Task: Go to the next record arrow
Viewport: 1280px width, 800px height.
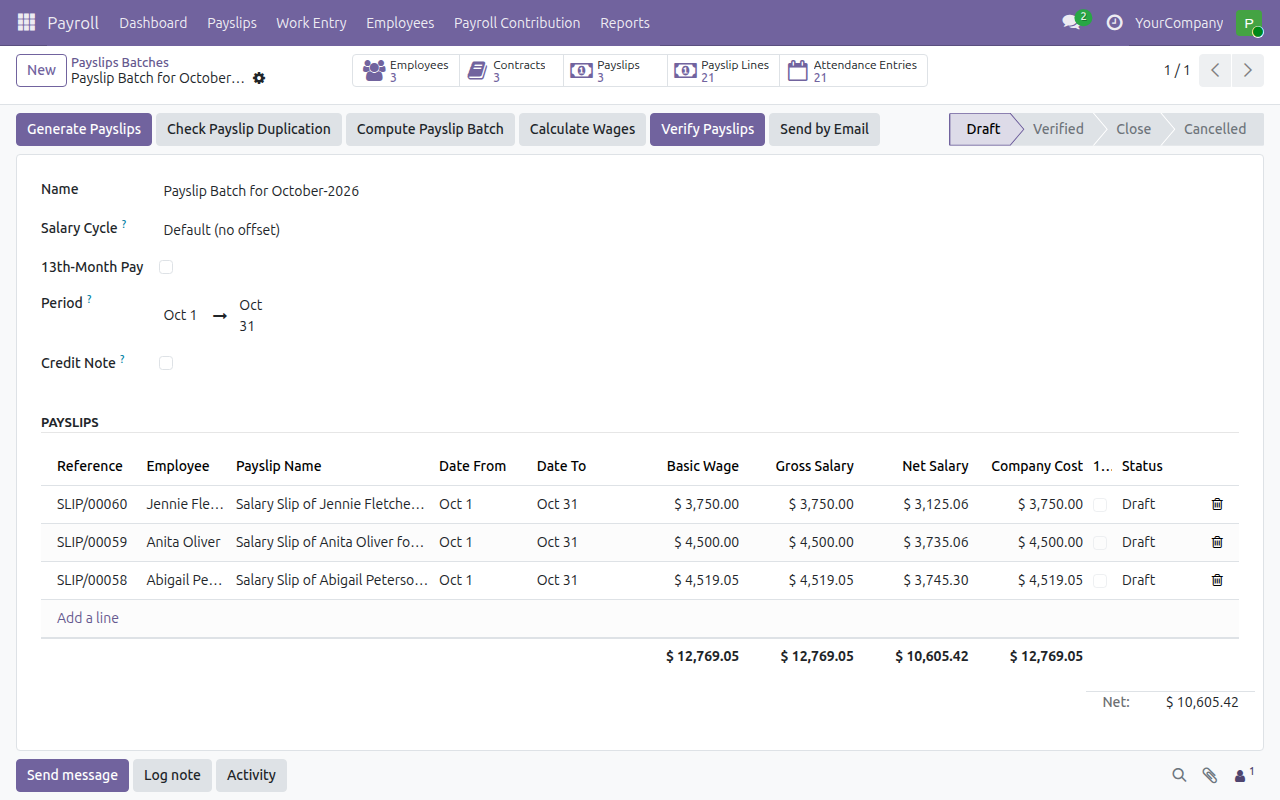Action: pos(1246,70)
